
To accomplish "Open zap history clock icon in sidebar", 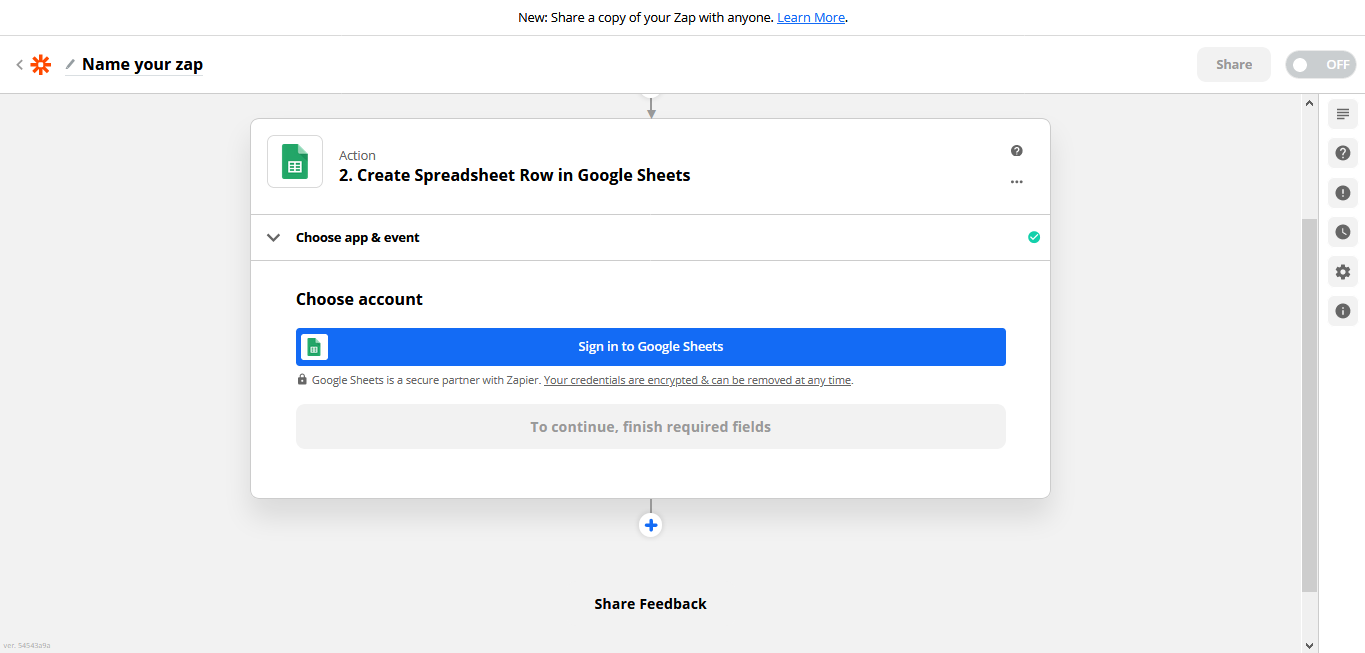I will [x=1342, y=232].
